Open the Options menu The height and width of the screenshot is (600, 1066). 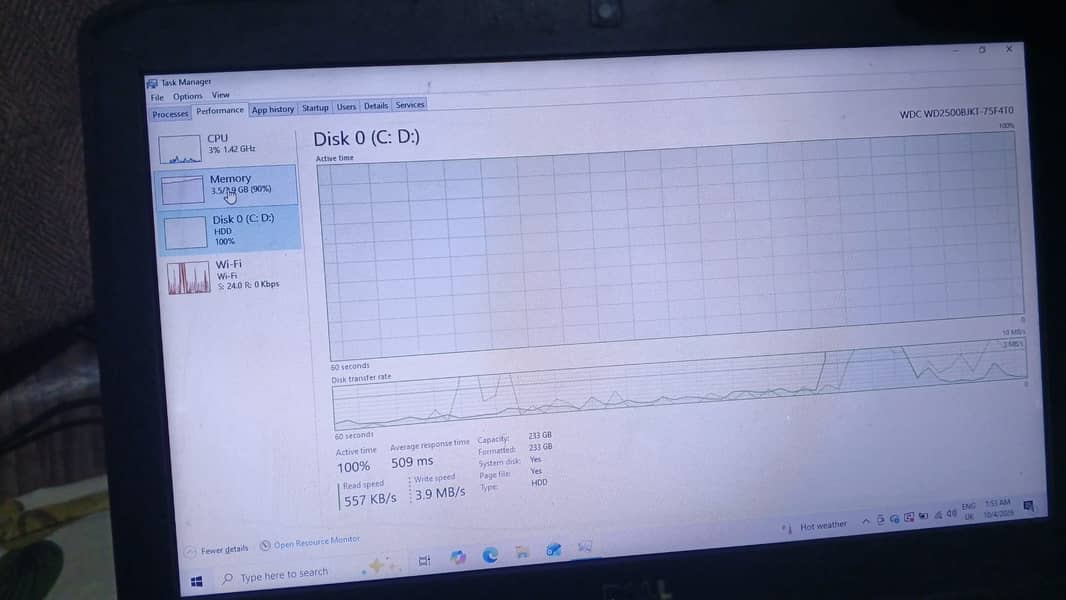(188, 96)
